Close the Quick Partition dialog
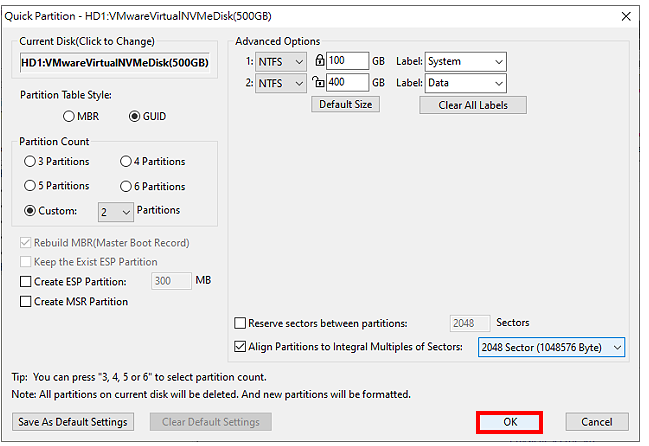 pos(626,16)
